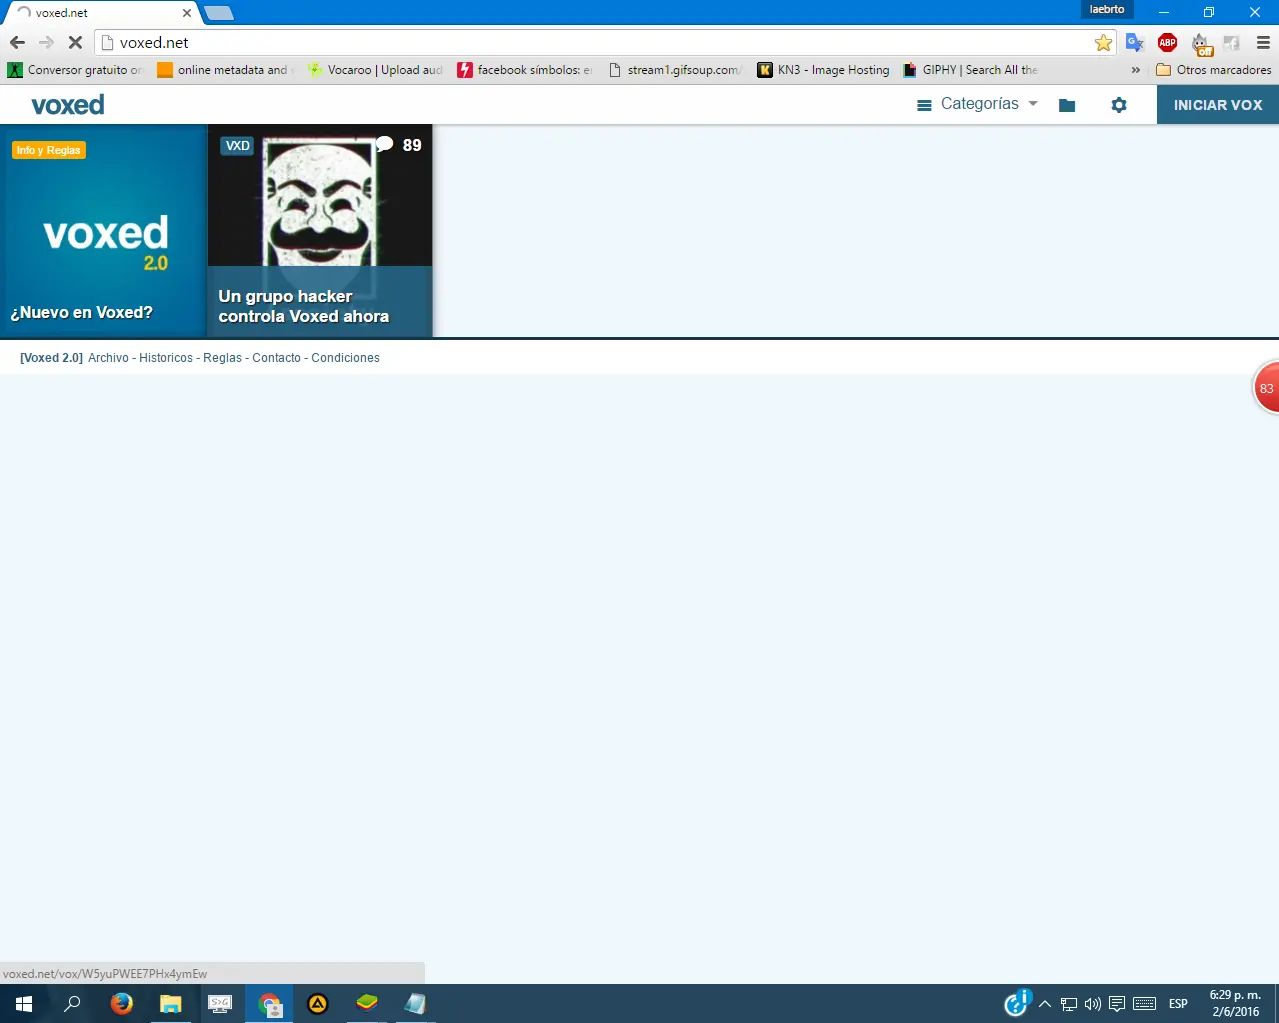
Task: Click the taskbar search magnifier icon
Action: pyautogui.click(x=72, y=1004)
